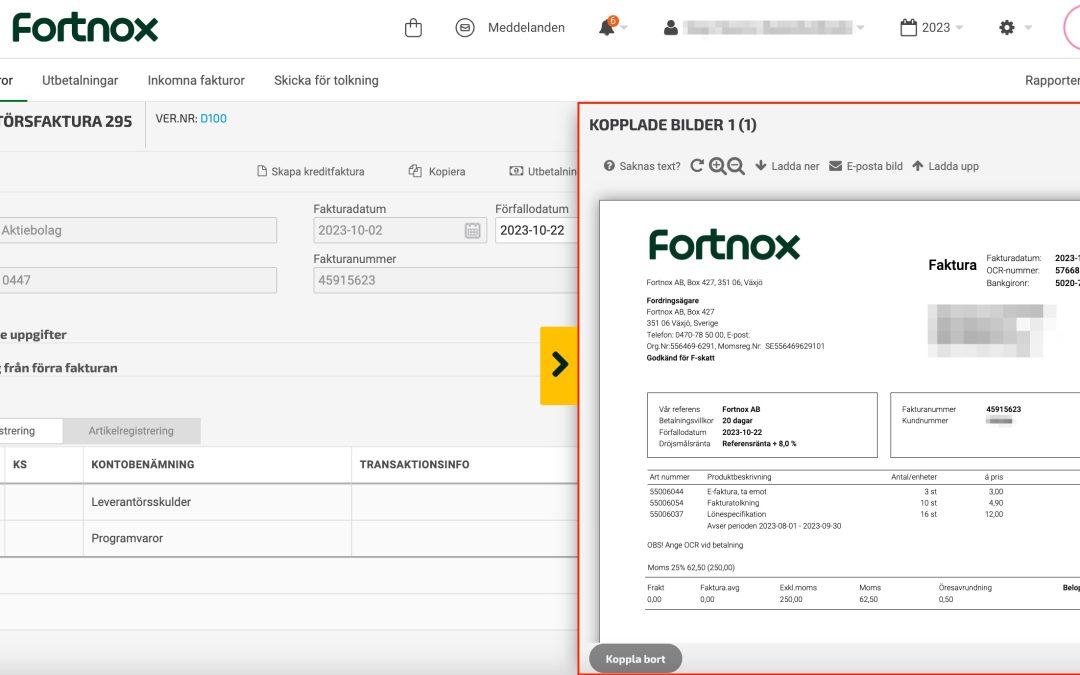Click the Fakturanummer field 45915623
1080x675 pixels.
pyautogui.click(x=445, y=280)
